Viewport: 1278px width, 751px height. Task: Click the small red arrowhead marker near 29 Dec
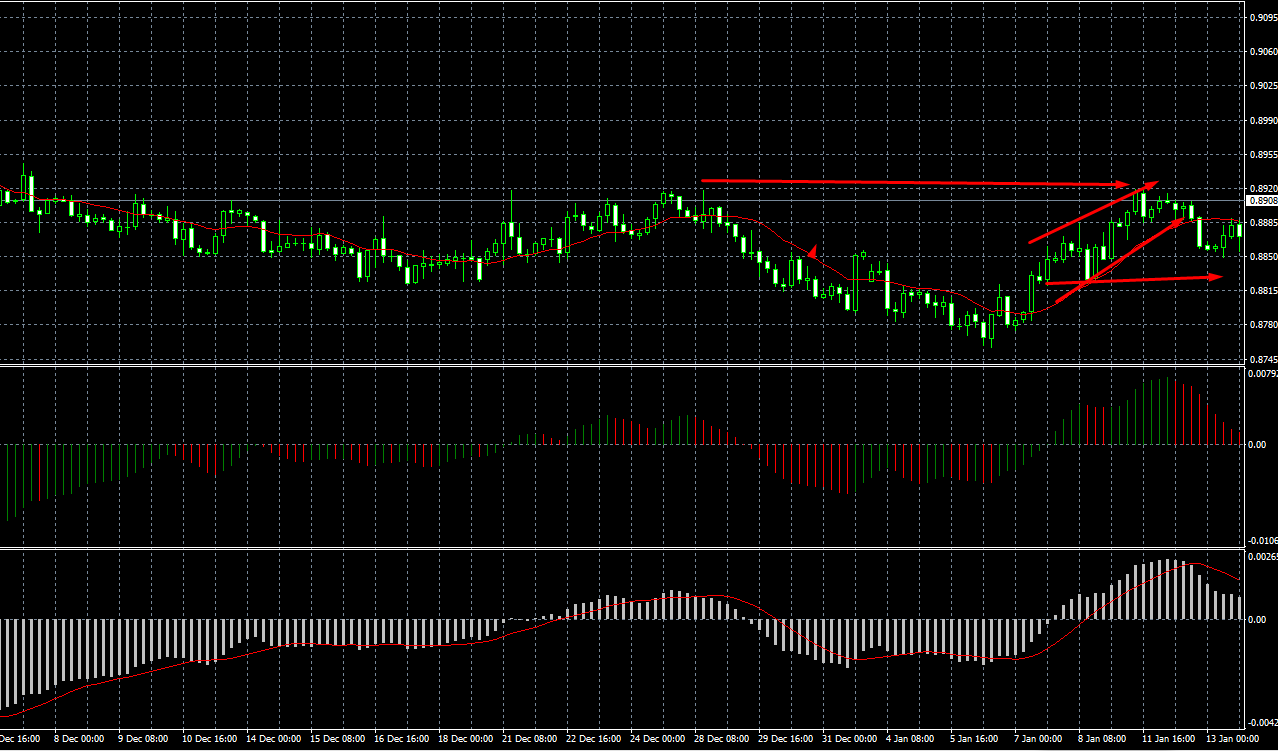tap(814, 253)
